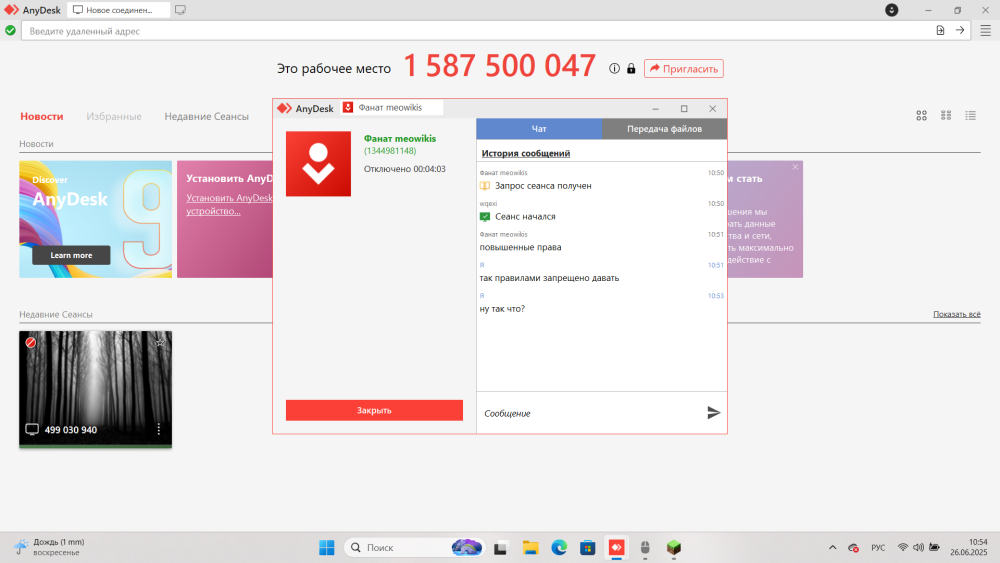The height and width of the screenshot is (563, 1000).
Task: Switch to list view
Action: click(x=971, y=115)
